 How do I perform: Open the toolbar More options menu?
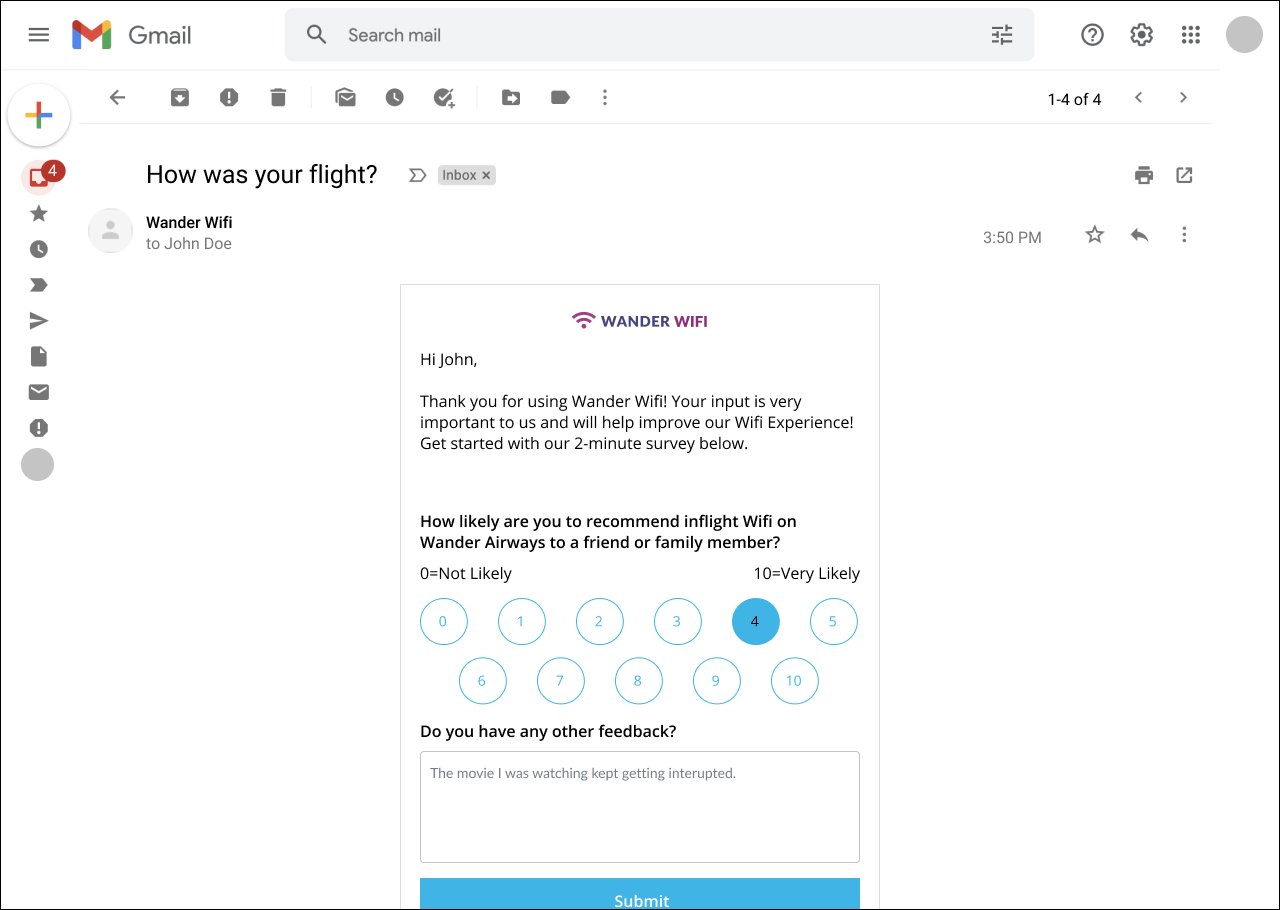604,97
